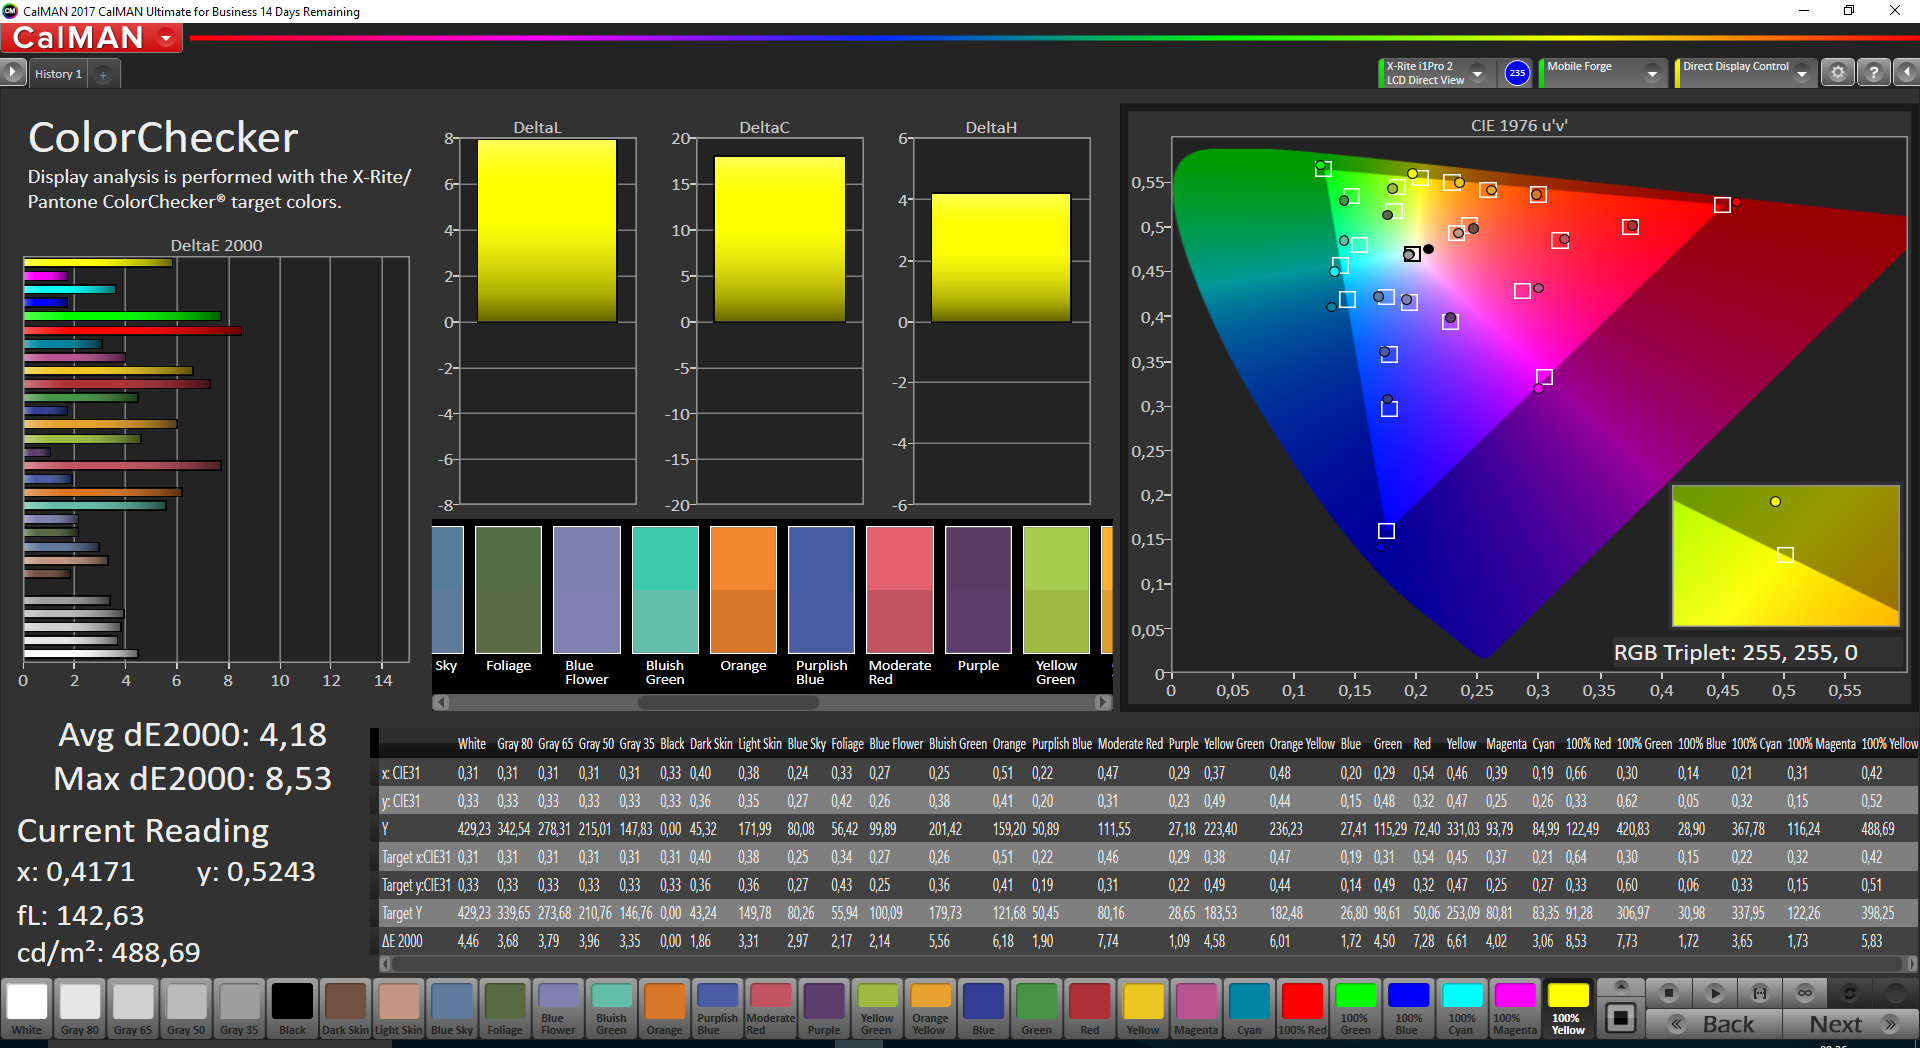Start reading with the play icon
This screenshot has height=1048, width=1920.
tap(1714, 993)
